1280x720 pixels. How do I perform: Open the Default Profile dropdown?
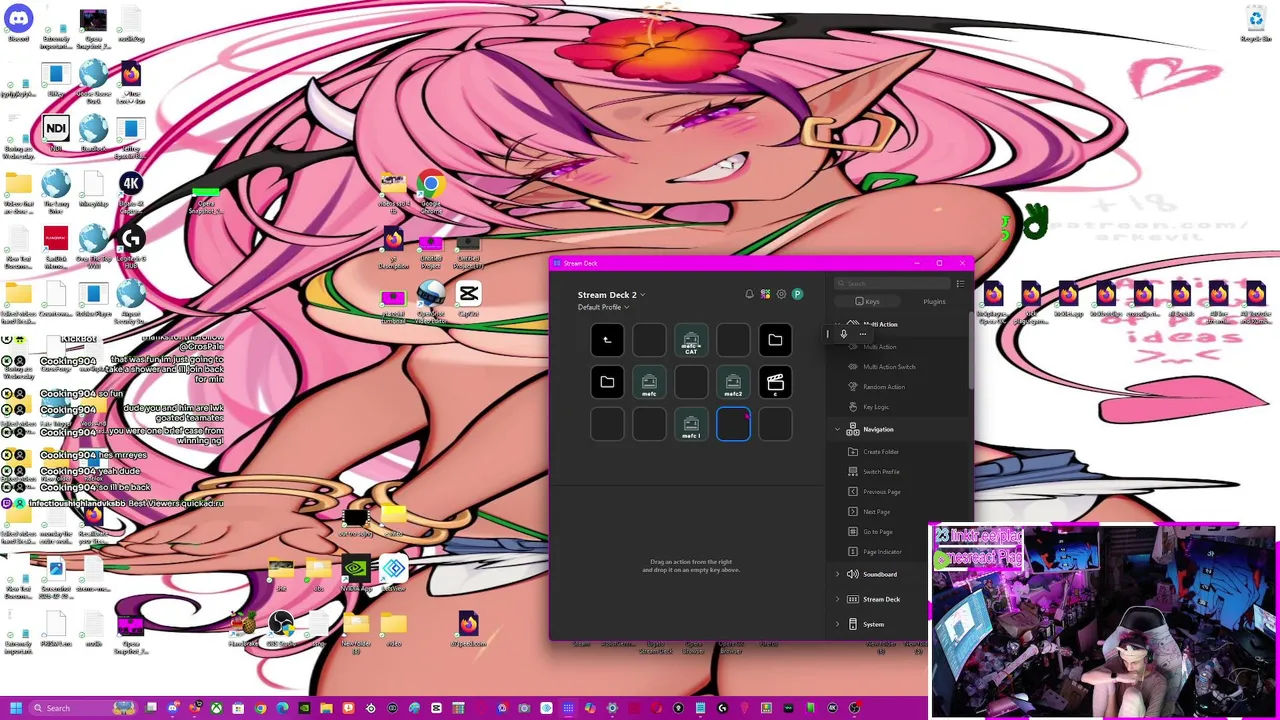click(x=603, y=307)
